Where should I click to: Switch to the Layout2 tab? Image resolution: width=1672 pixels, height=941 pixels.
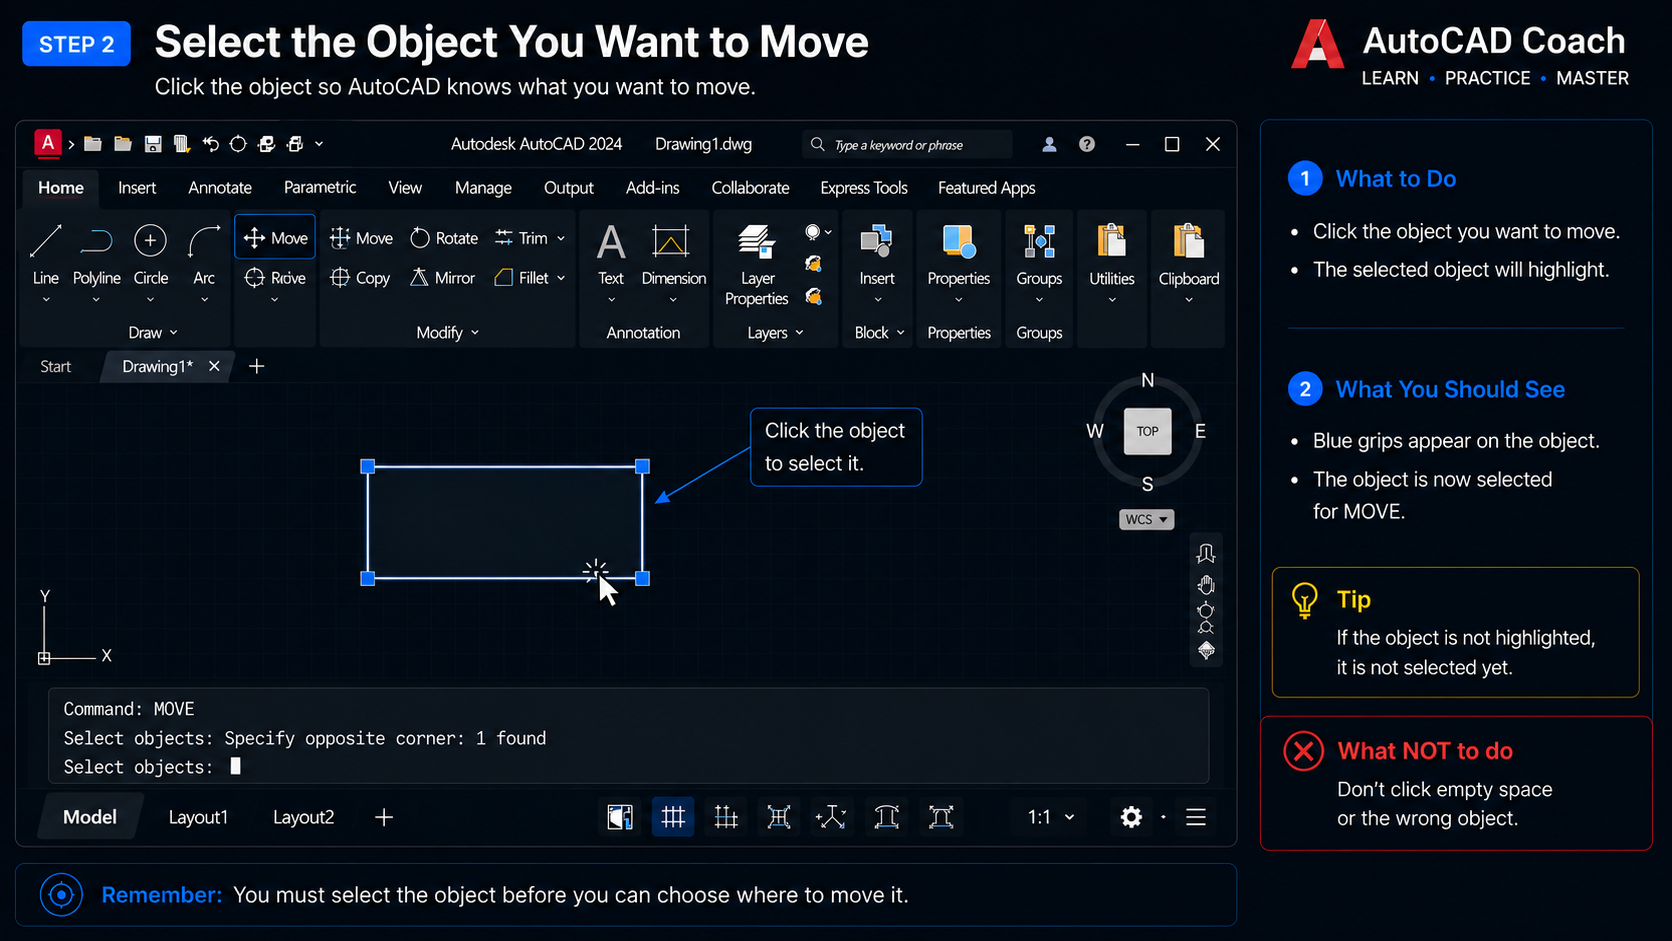[304, 817]
